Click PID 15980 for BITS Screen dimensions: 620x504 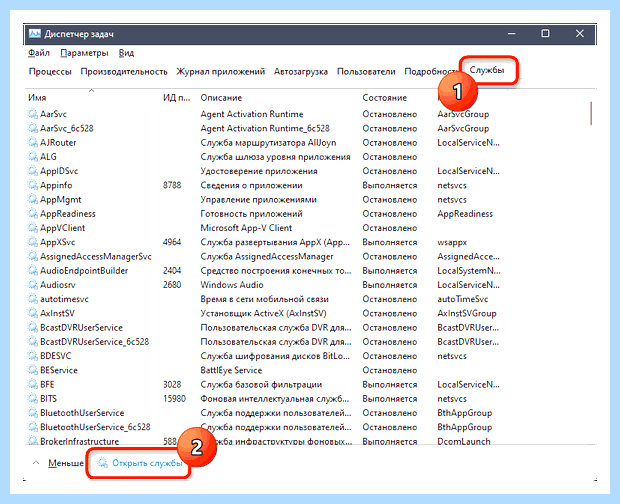[x=174, y=398]
